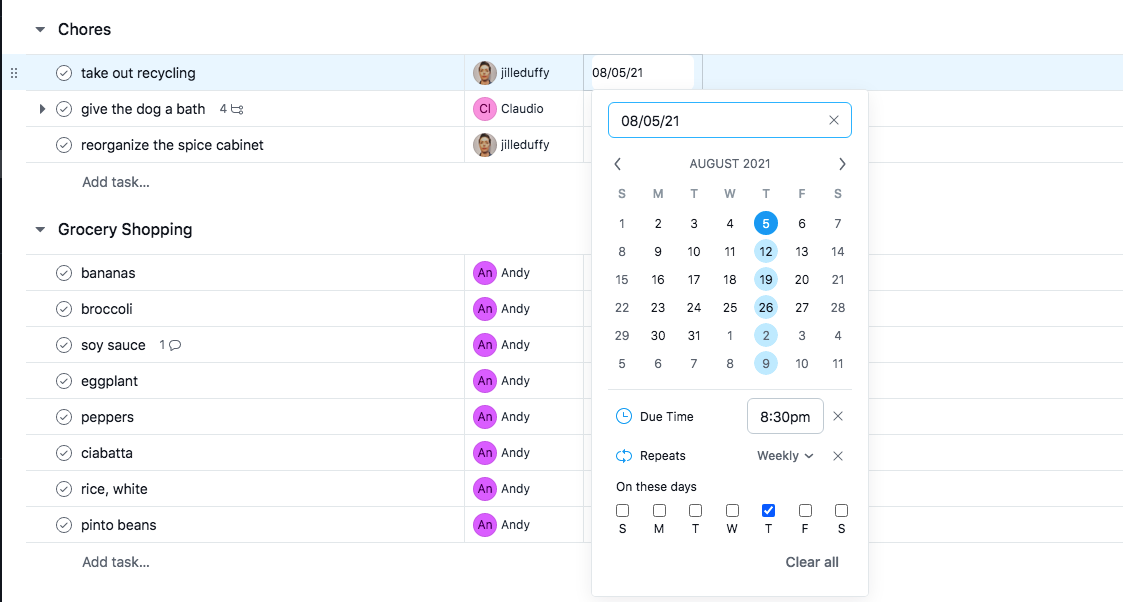Open subtasks icon on 'give the dog a bath'
Screen dimensions: 1123x602
pos(237,110)
